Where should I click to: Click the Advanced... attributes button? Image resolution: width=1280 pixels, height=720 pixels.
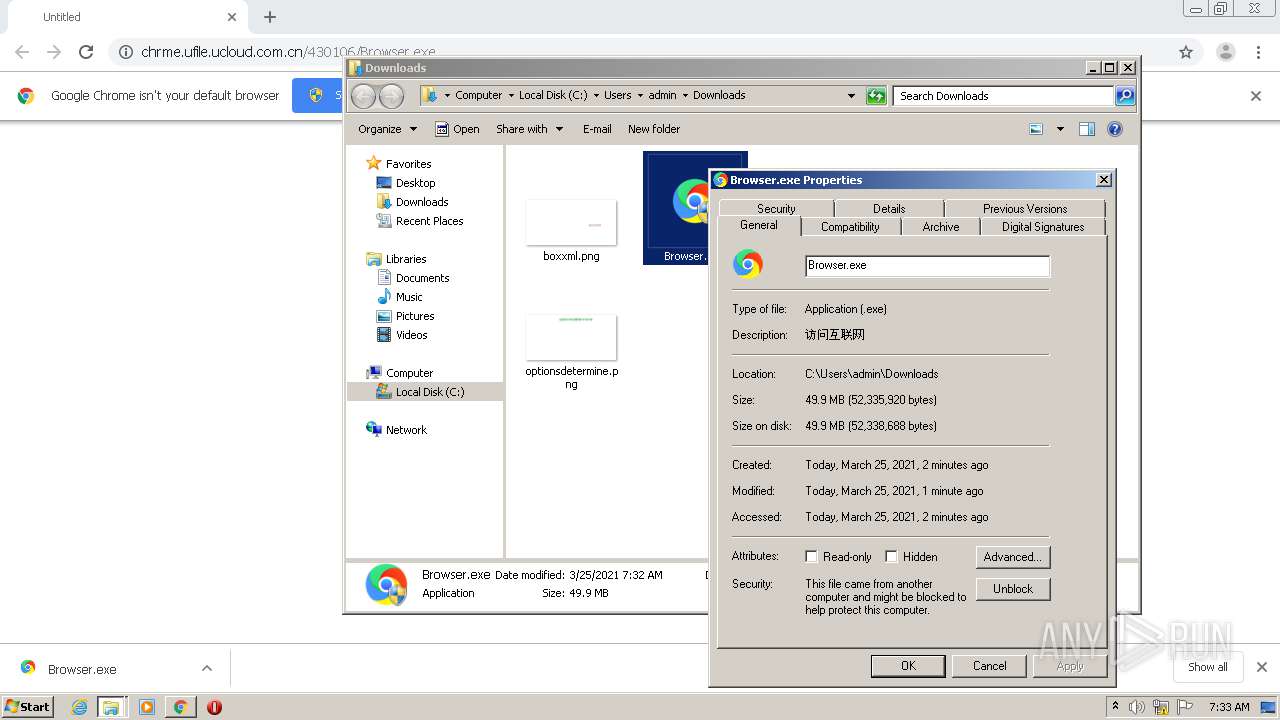pos(1013,557)
